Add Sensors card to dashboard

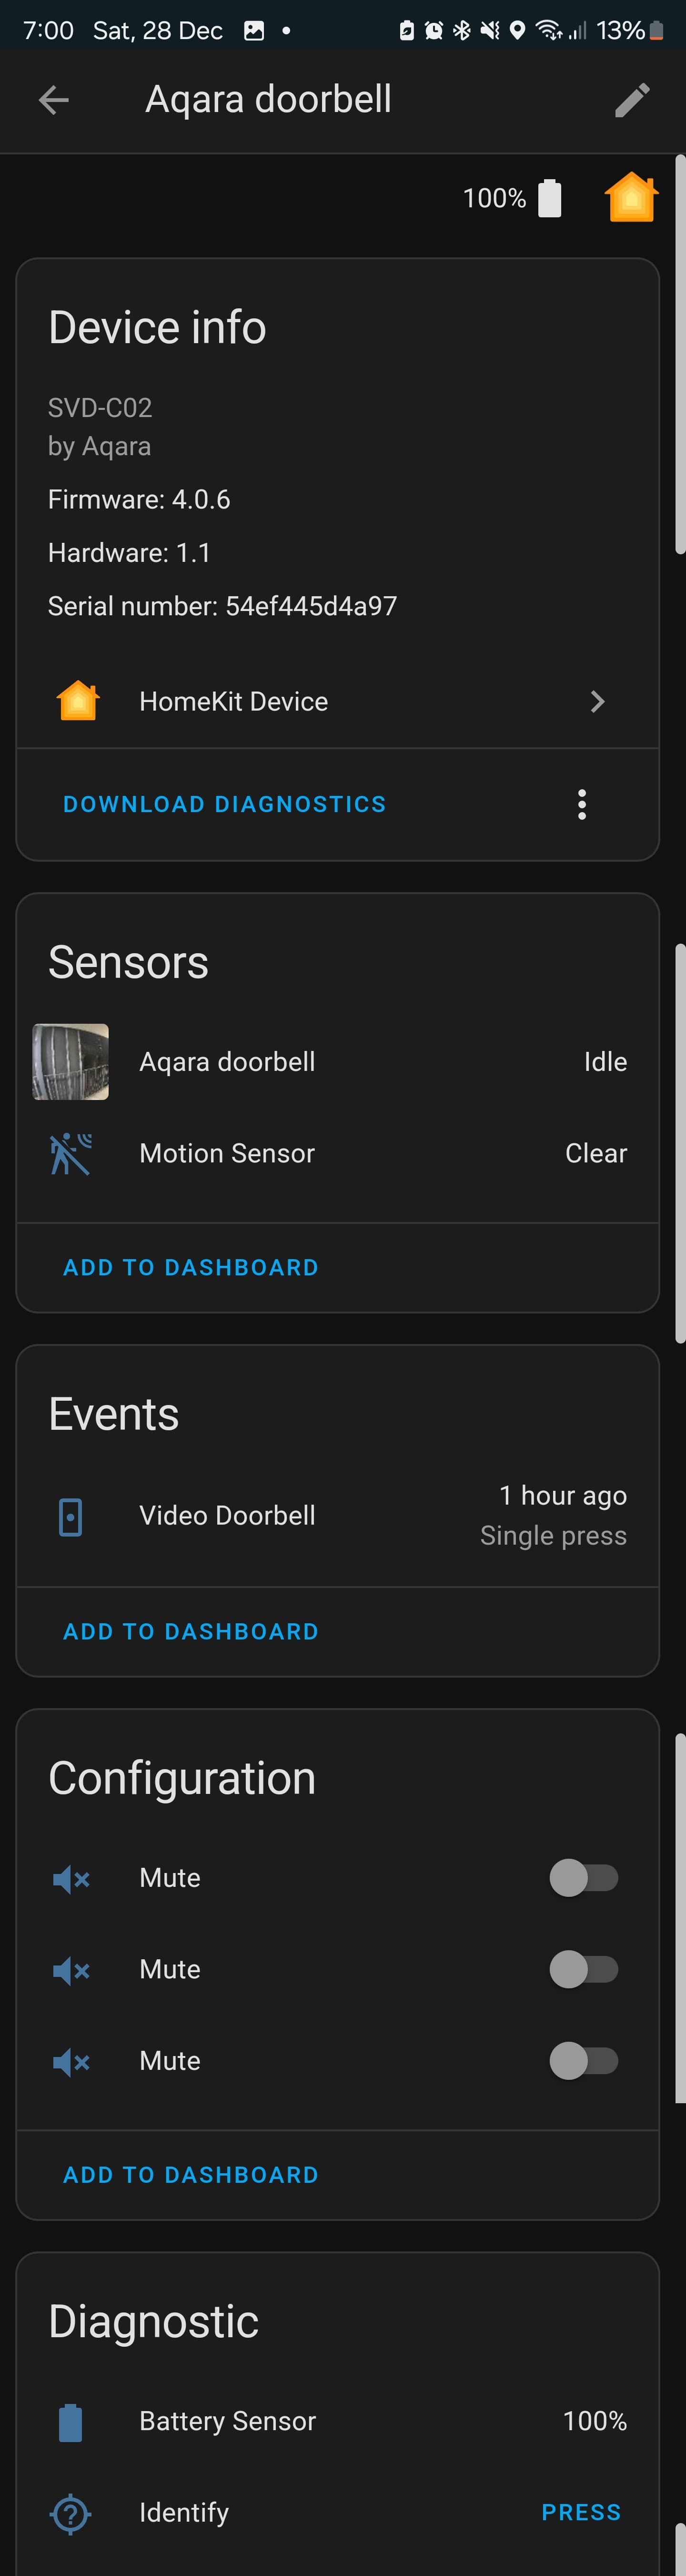[x=191, y=1267]
